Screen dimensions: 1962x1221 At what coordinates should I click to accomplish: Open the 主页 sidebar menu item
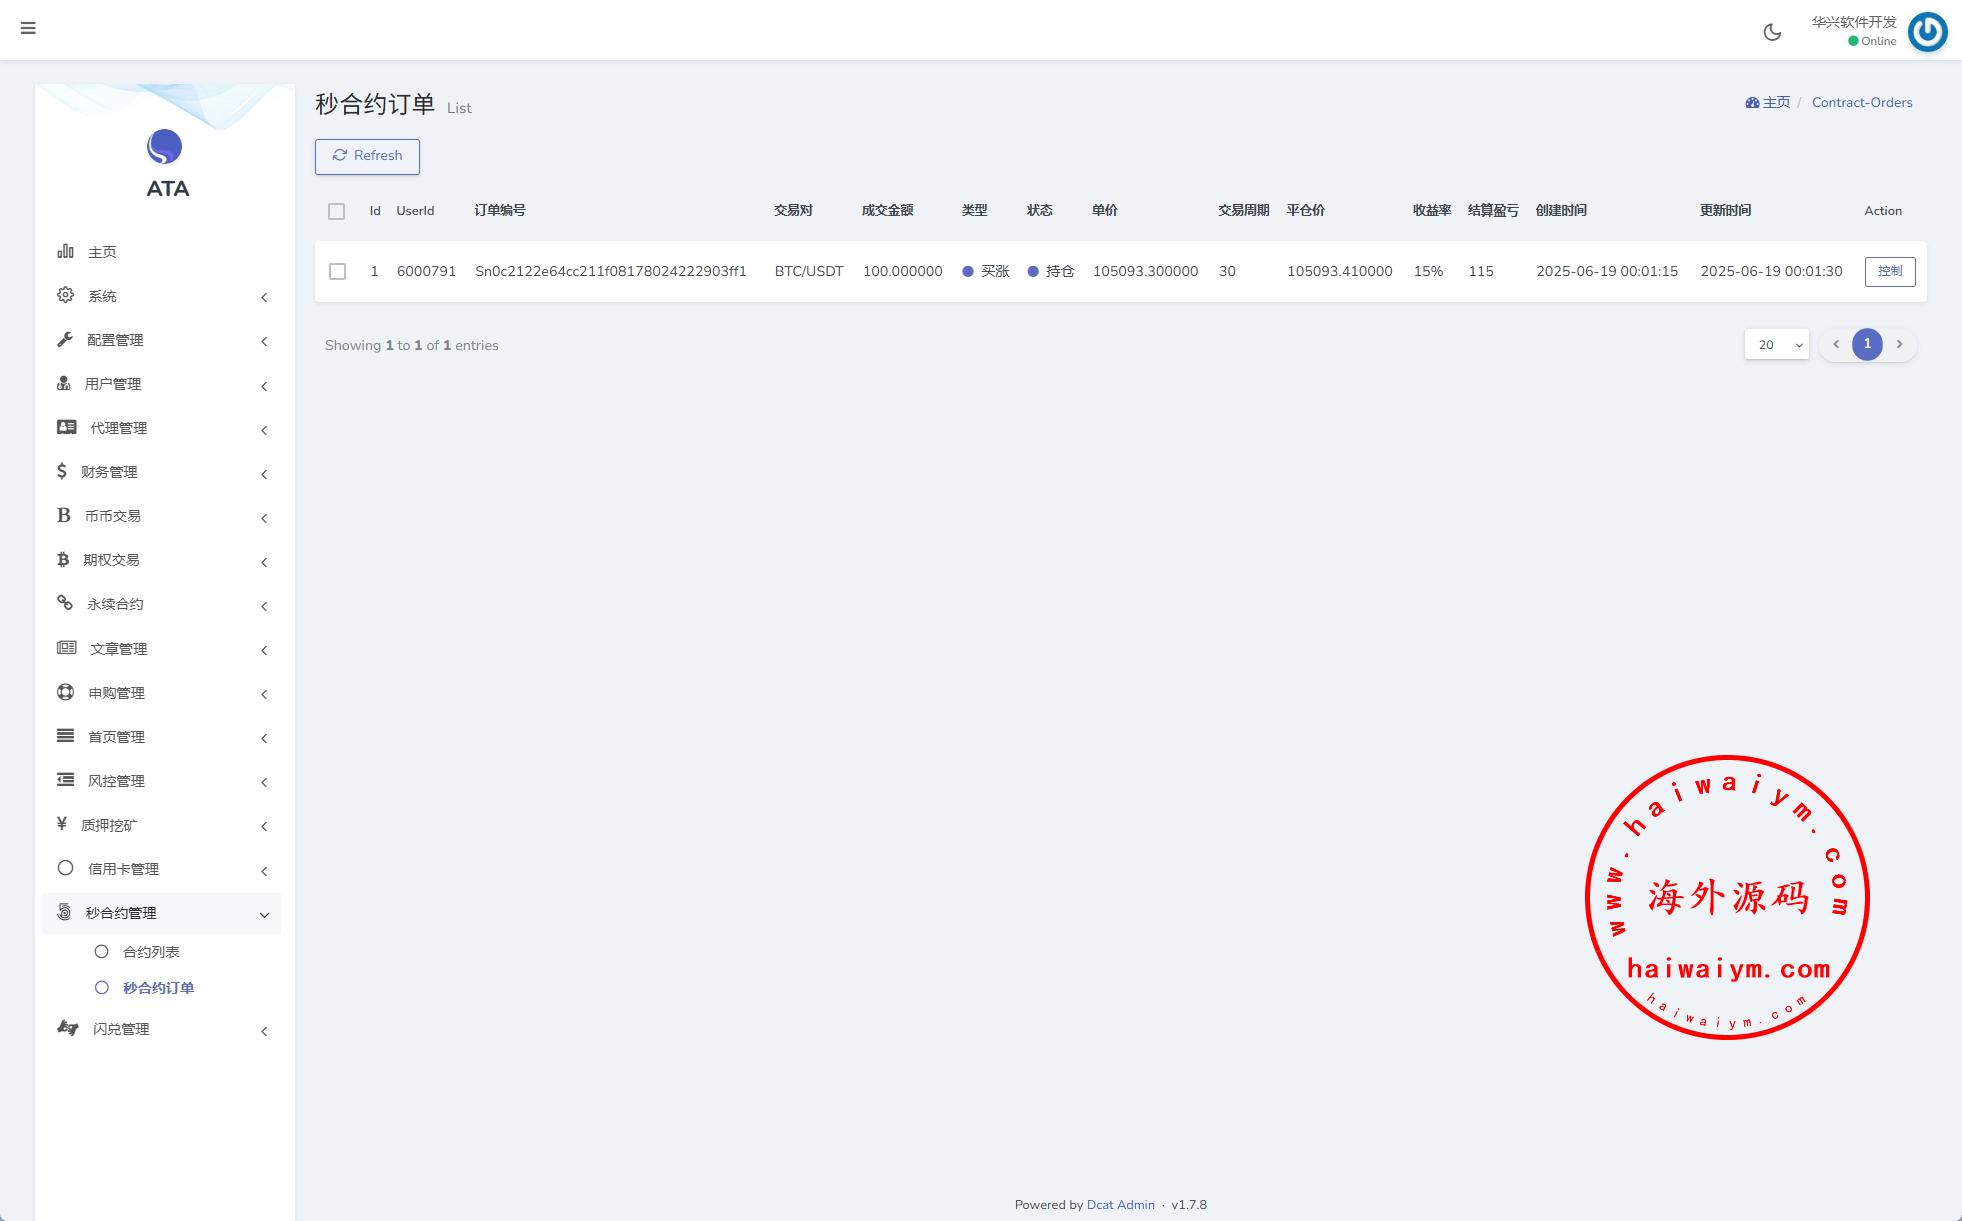pyautogui.click(x=101, y=252)
